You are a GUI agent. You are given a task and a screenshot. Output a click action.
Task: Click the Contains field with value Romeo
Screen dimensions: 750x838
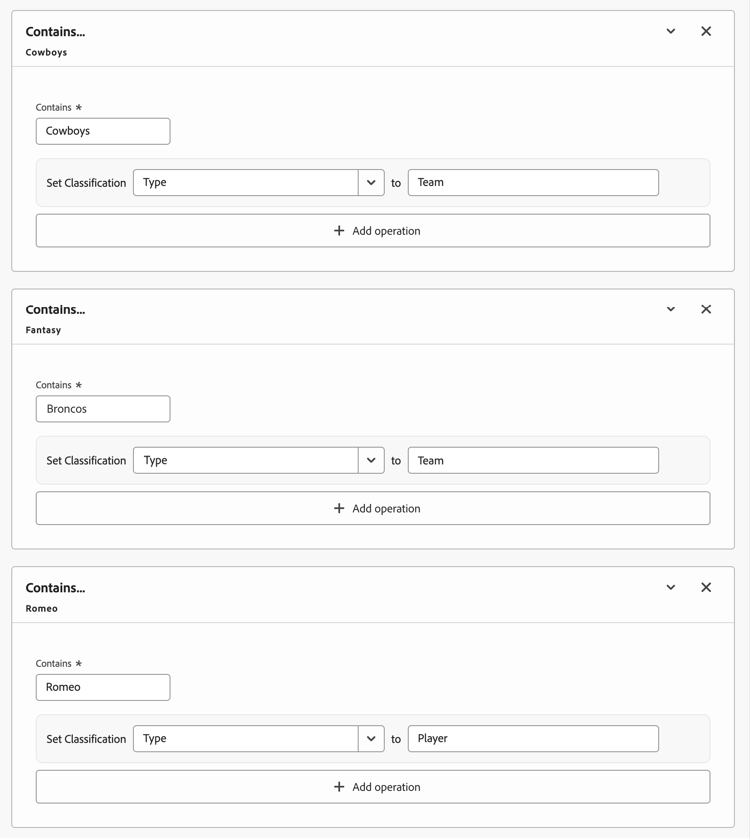[x=103, y=687]
